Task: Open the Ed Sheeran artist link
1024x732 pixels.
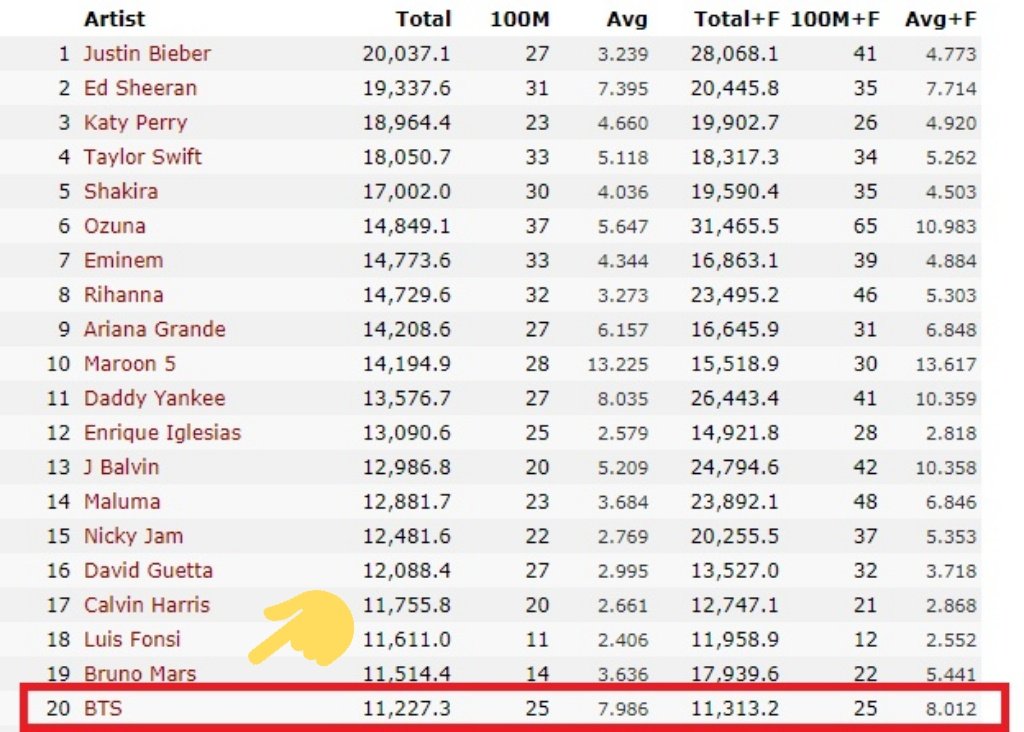Action: coord(140,88)
